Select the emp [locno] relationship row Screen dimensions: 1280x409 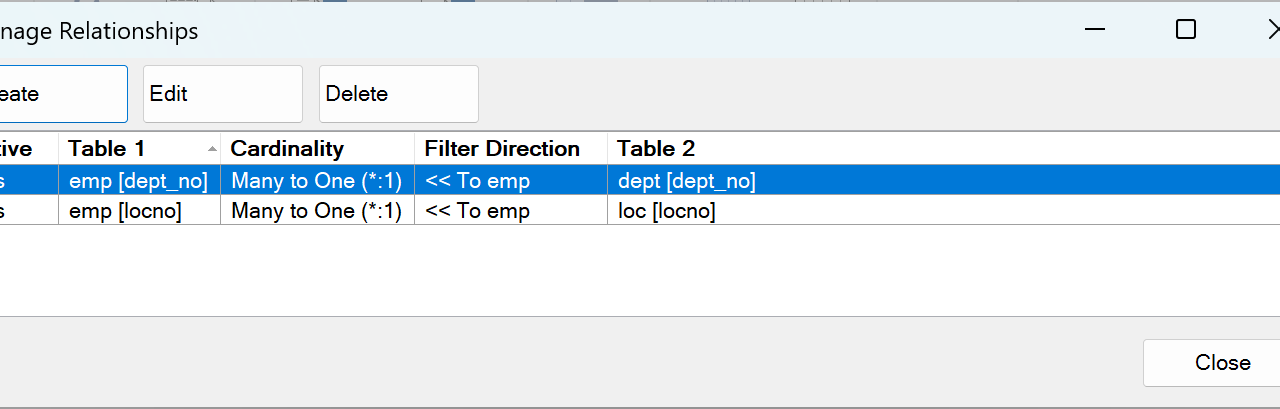click(125, 211)
